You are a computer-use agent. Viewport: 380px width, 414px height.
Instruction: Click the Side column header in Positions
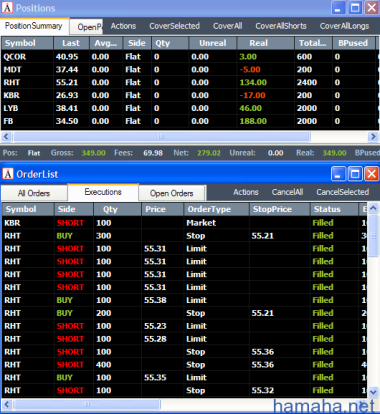pyautogui.click(x=137, y=43)
